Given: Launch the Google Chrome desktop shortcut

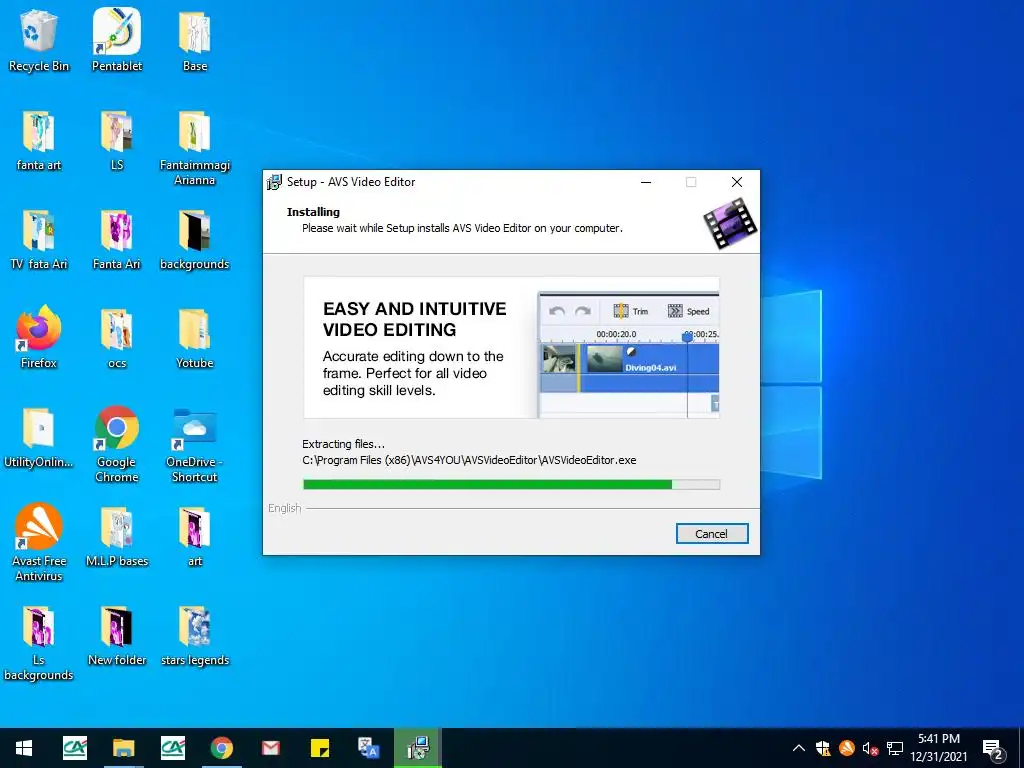Looking at the screenshot, I should click(117, 445).
